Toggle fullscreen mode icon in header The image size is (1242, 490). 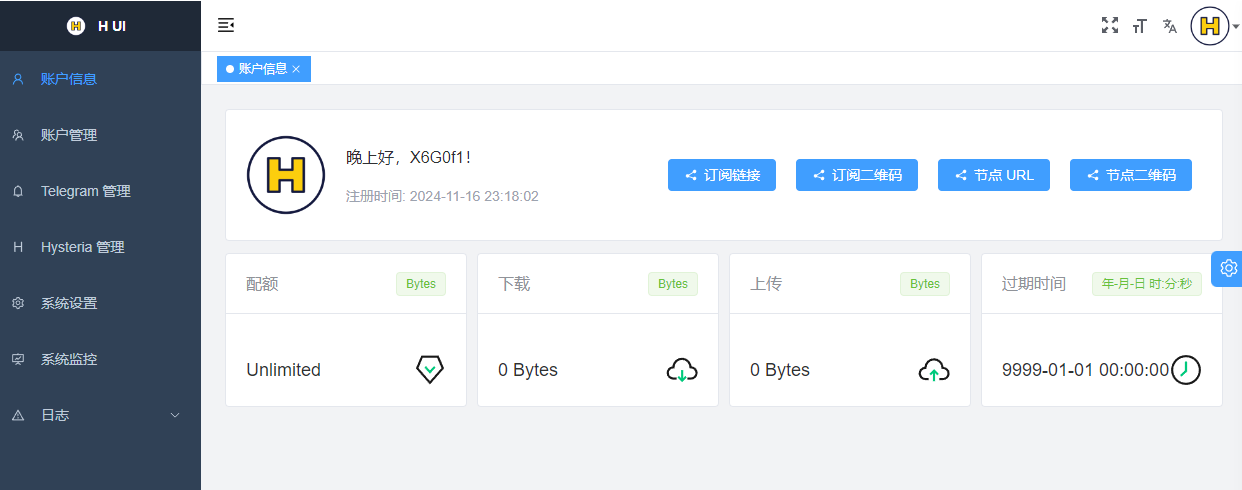(x=1109, y=26)
